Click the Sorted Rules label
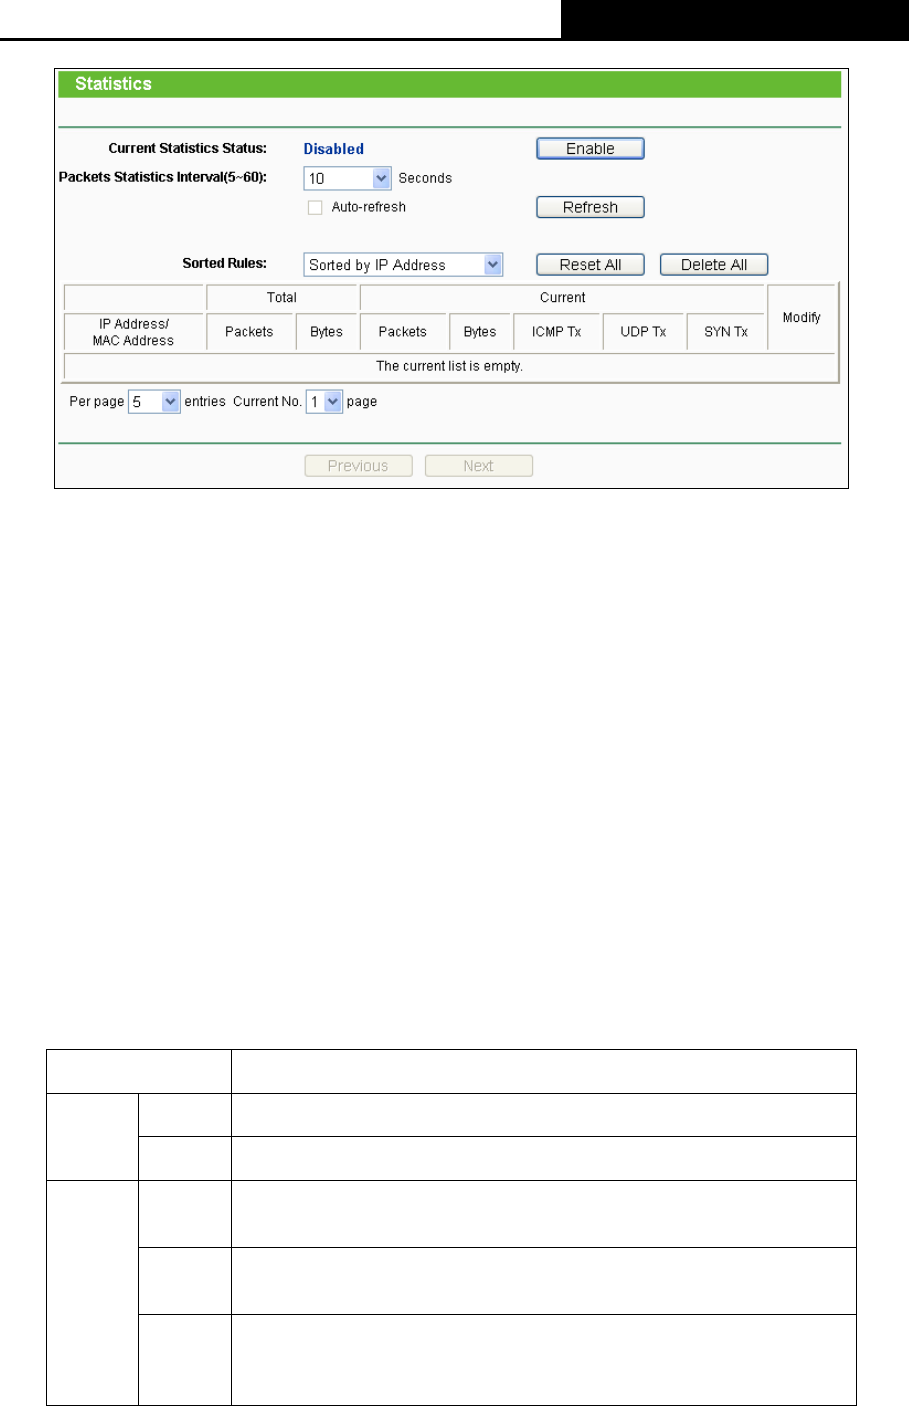The height and width of the screenshot is (1406, 909). pyautogui.click(x=225, y=263)
